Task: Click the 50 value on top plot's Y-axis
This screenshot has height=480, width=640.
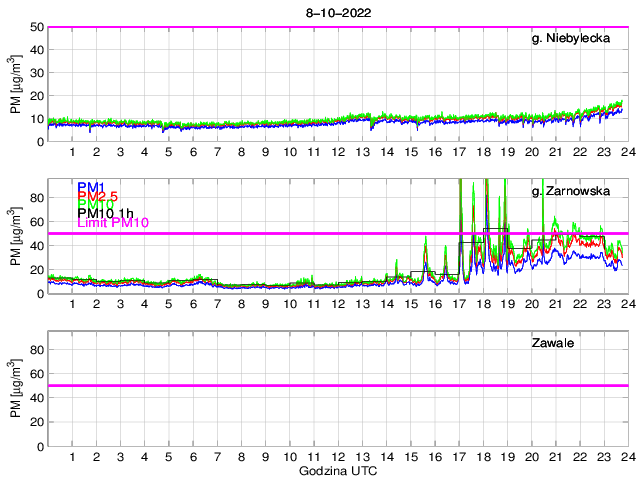Action: [36, 27]
